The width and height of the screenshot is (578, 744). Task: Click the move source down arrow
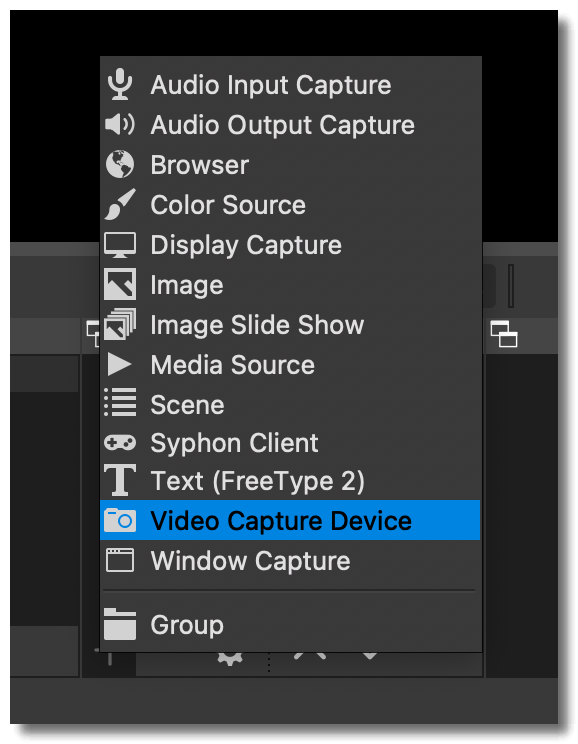[x=370, y=656]
